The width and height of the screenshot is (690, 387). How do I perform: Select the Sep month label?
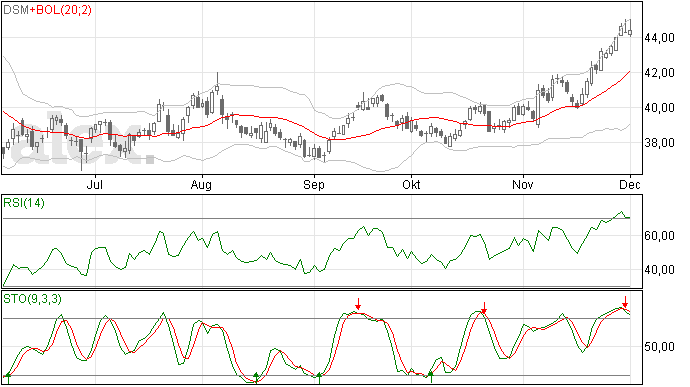(x=314, y=184)
